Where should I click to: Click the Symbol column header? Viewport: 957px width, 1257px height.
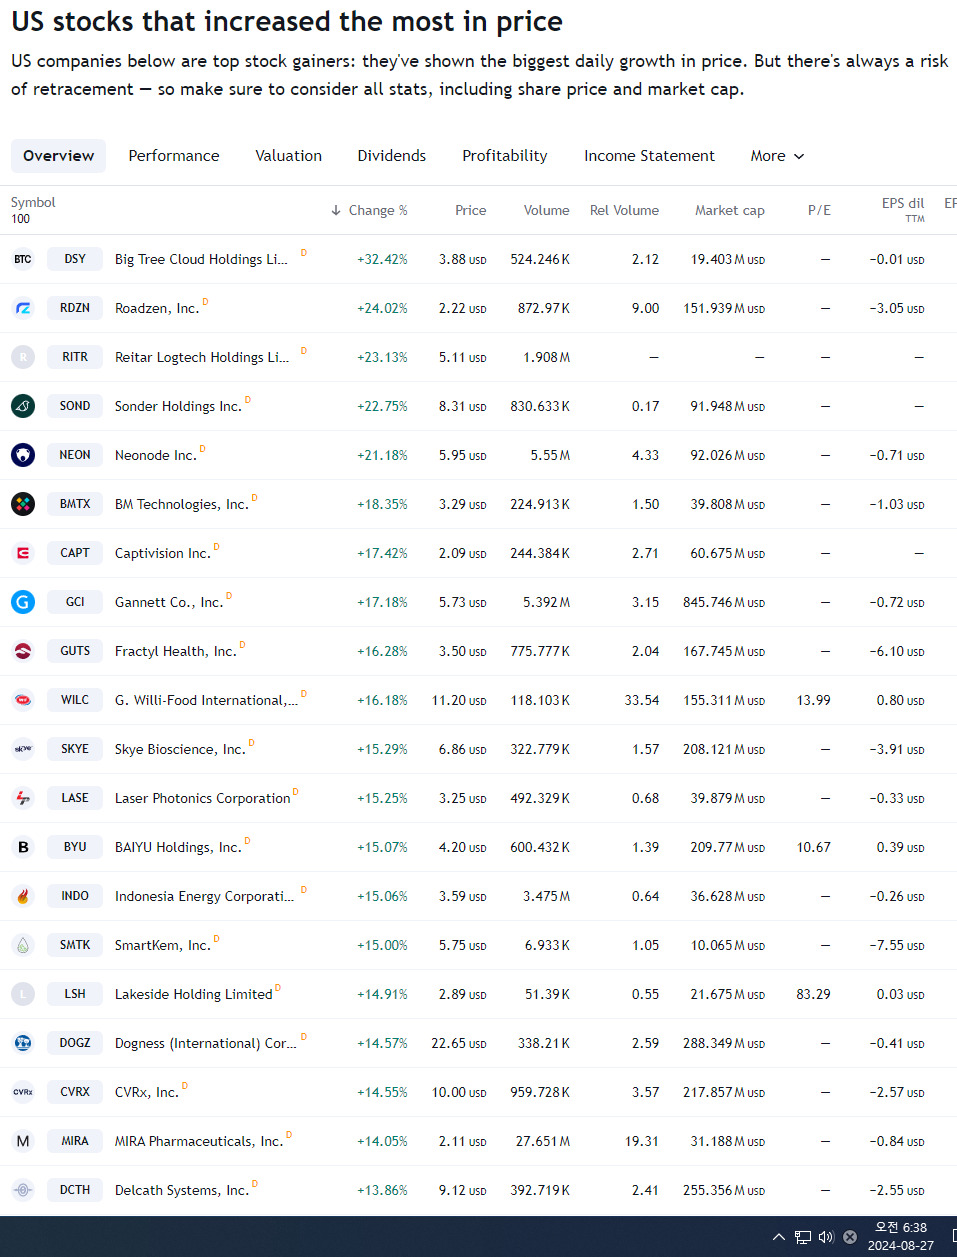coord(33,202)
